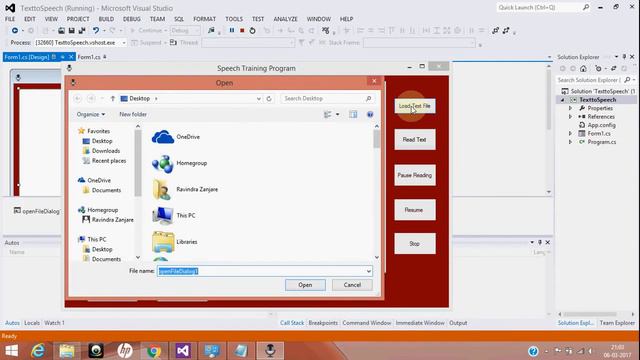Select Recent places in the navigation pane
The image size is (640, 360).
109,161
